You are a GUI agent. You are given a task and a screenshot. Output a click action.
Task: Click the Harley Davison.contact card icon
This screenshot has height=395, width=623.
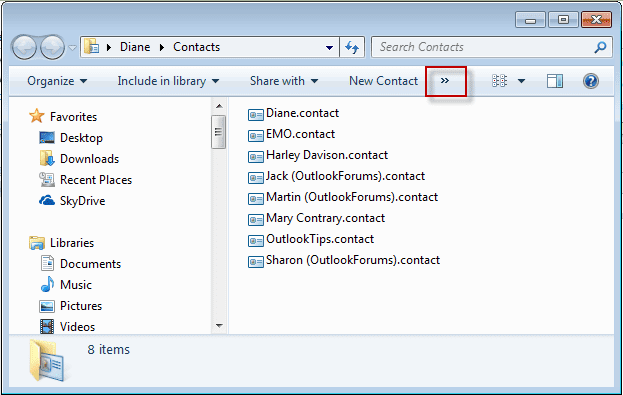(x=255, y=157)
